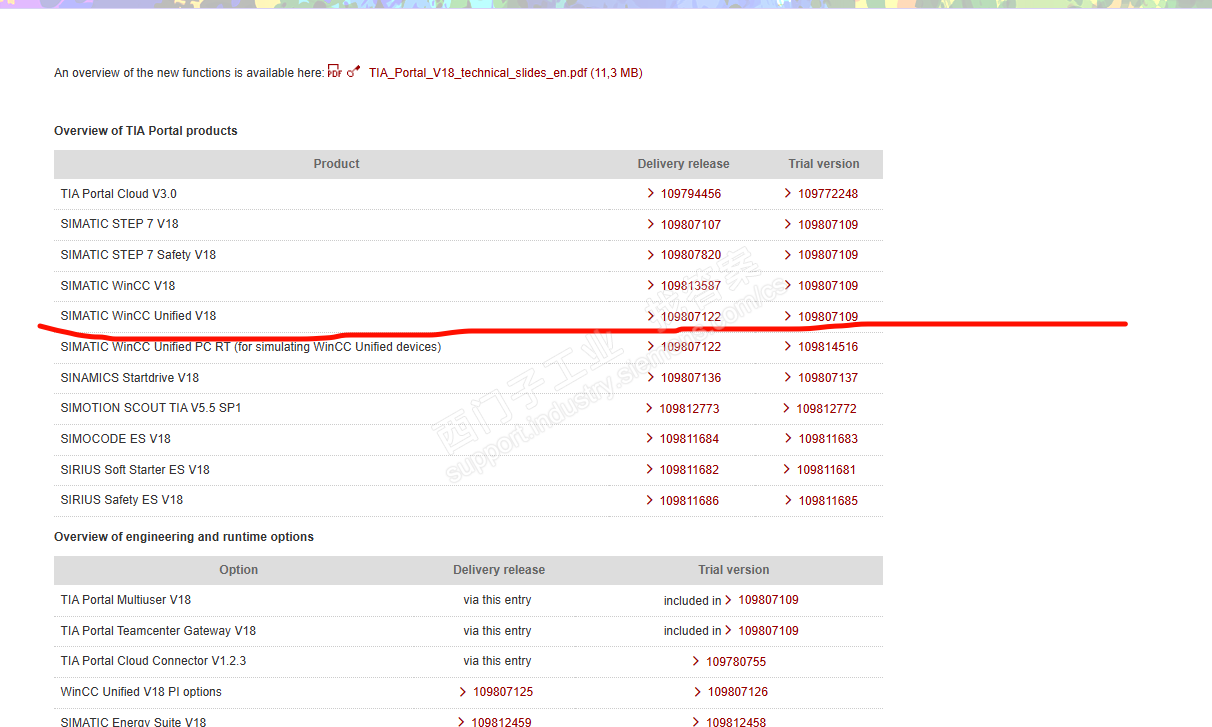This screenshot has height=727, width=1212.
Task: Open trial version 109814516 for WinCC Unified PC RT
Action: point(828,347)
